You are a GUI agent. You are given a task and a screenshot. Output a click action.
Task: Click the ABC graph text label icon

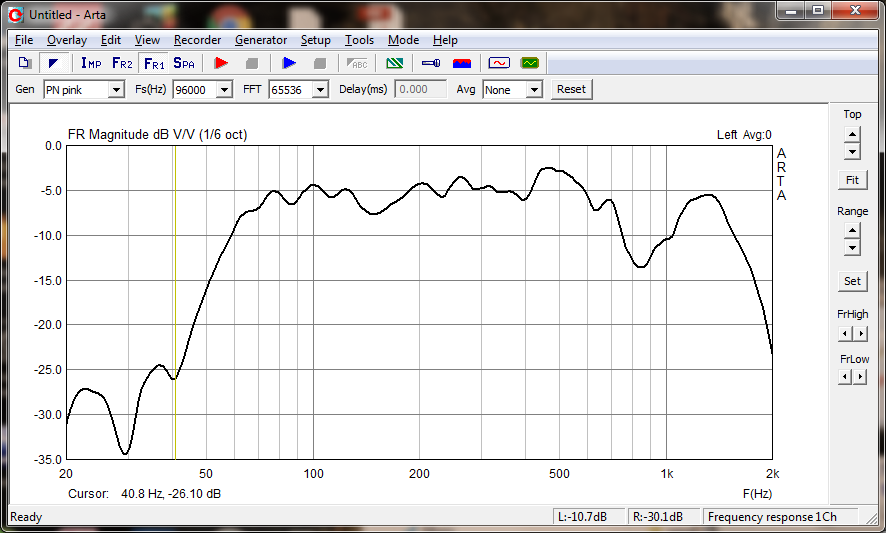pyautogui.click(x=357, y=63)
